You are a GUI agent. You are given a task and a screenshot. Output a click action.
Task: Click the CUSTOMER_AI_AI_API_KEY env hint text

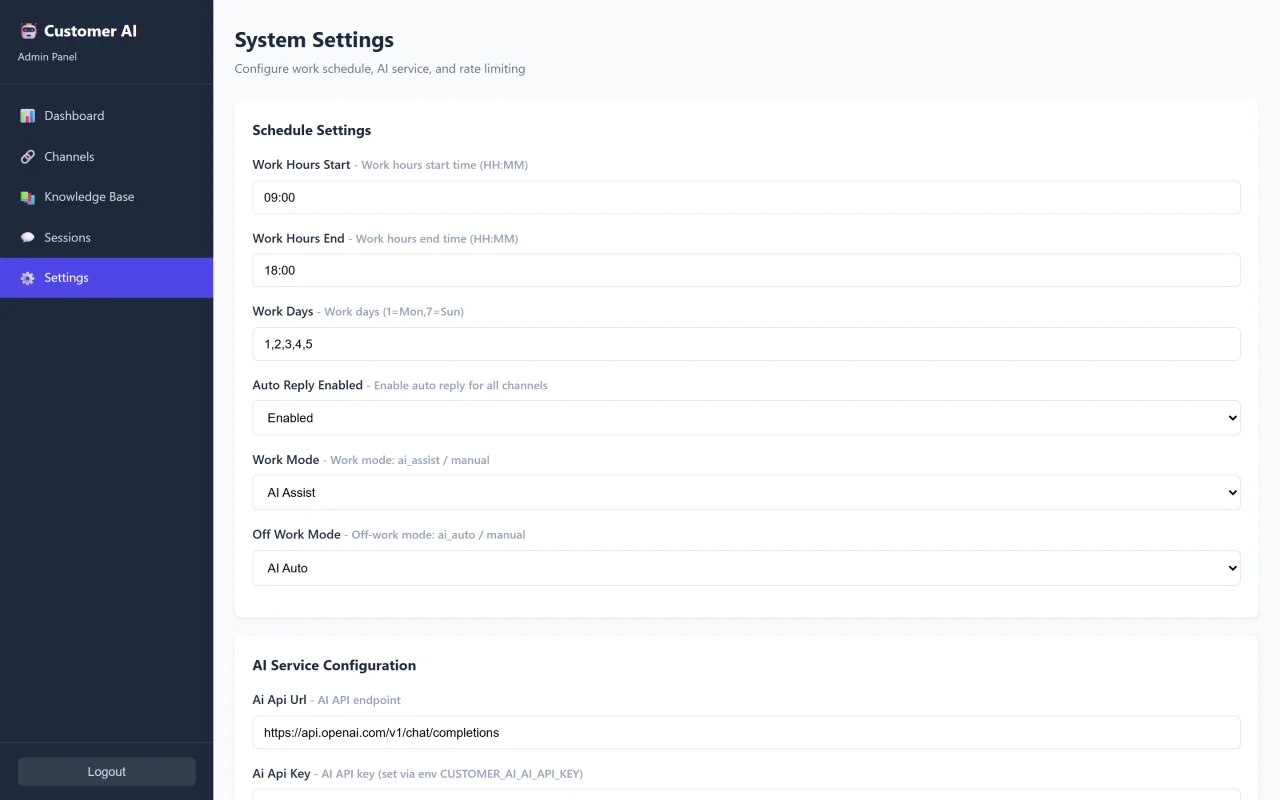click(x=452, y=774)
